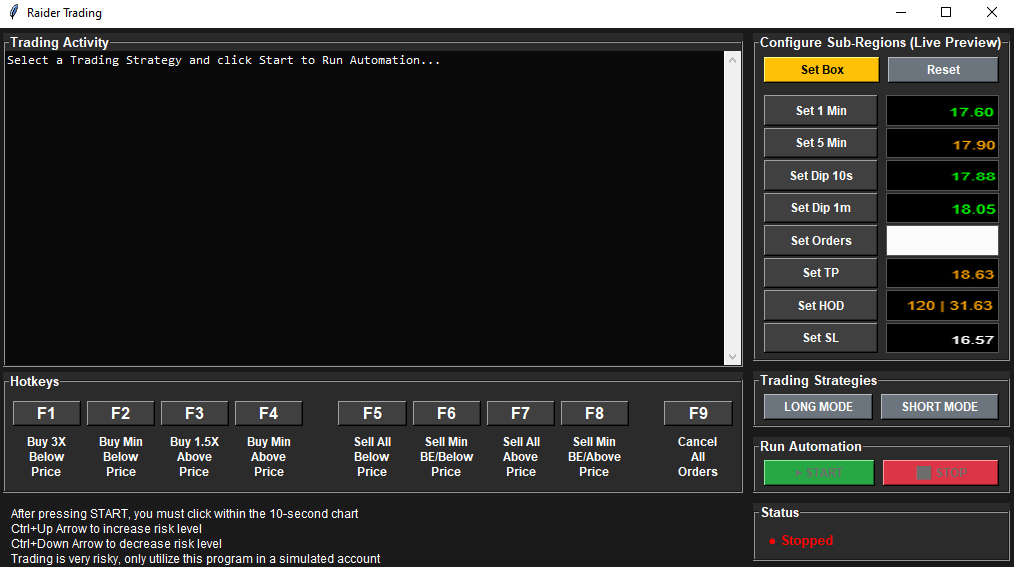The image size is (1014, 567).
Task: Select the Set 1 Min region button
Action: (x=820, y=111)
